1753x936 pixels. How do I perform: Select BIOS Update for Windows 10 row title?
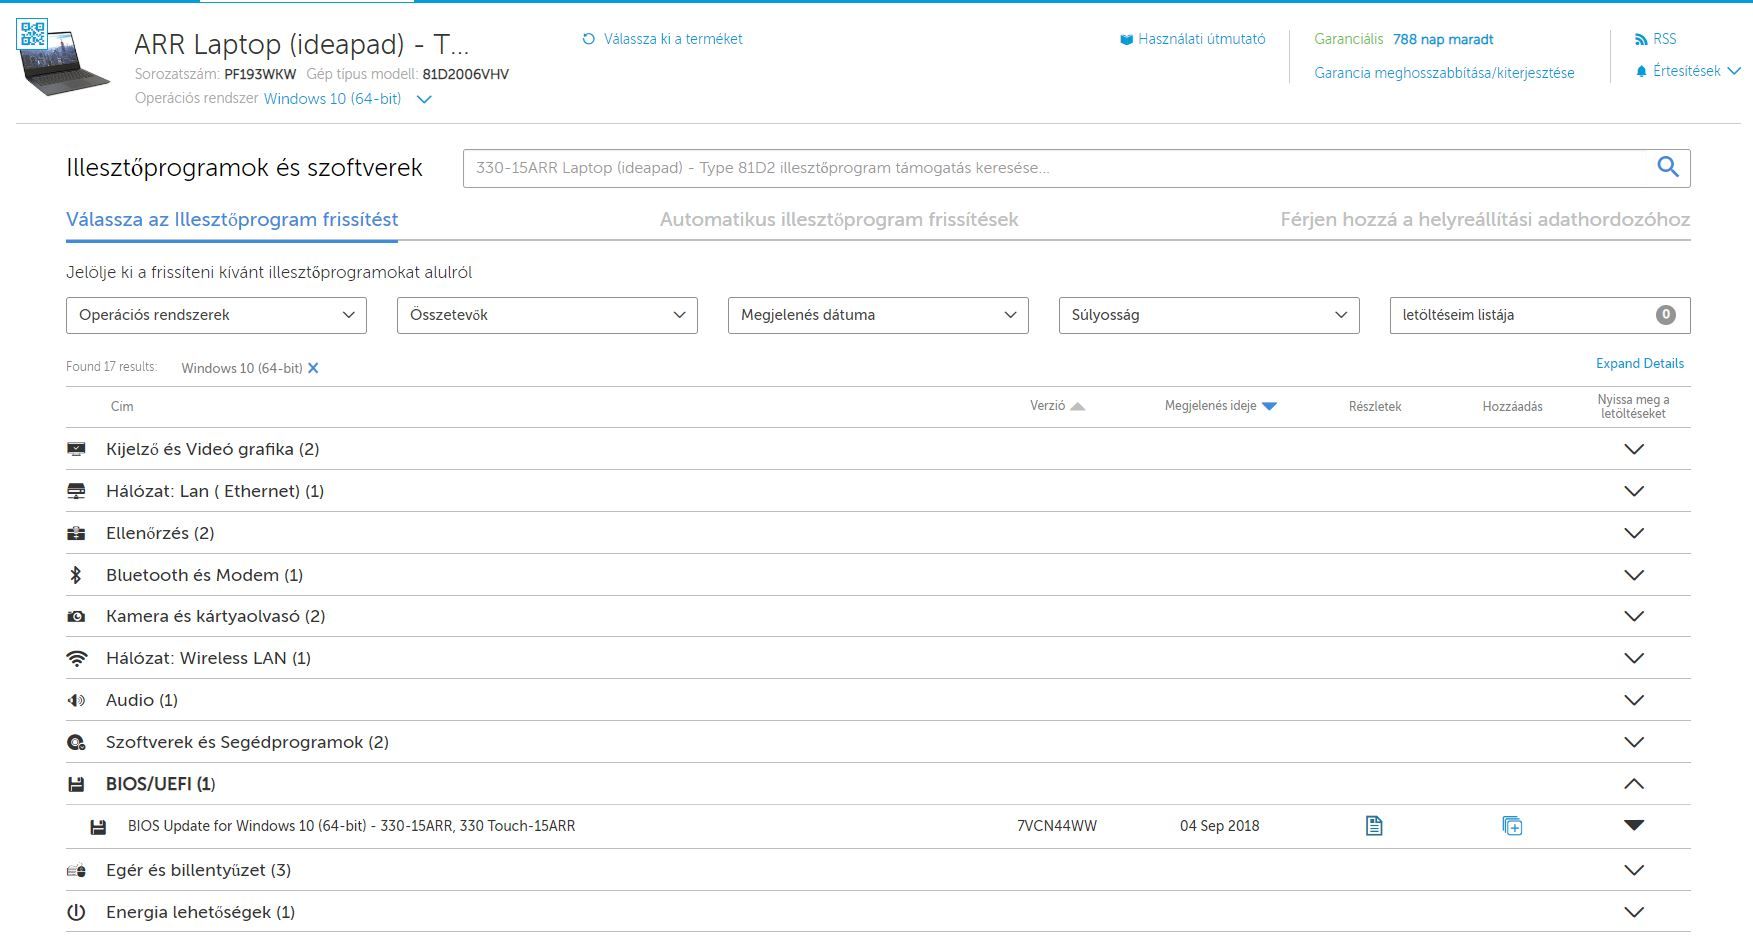tap(351, 826)
